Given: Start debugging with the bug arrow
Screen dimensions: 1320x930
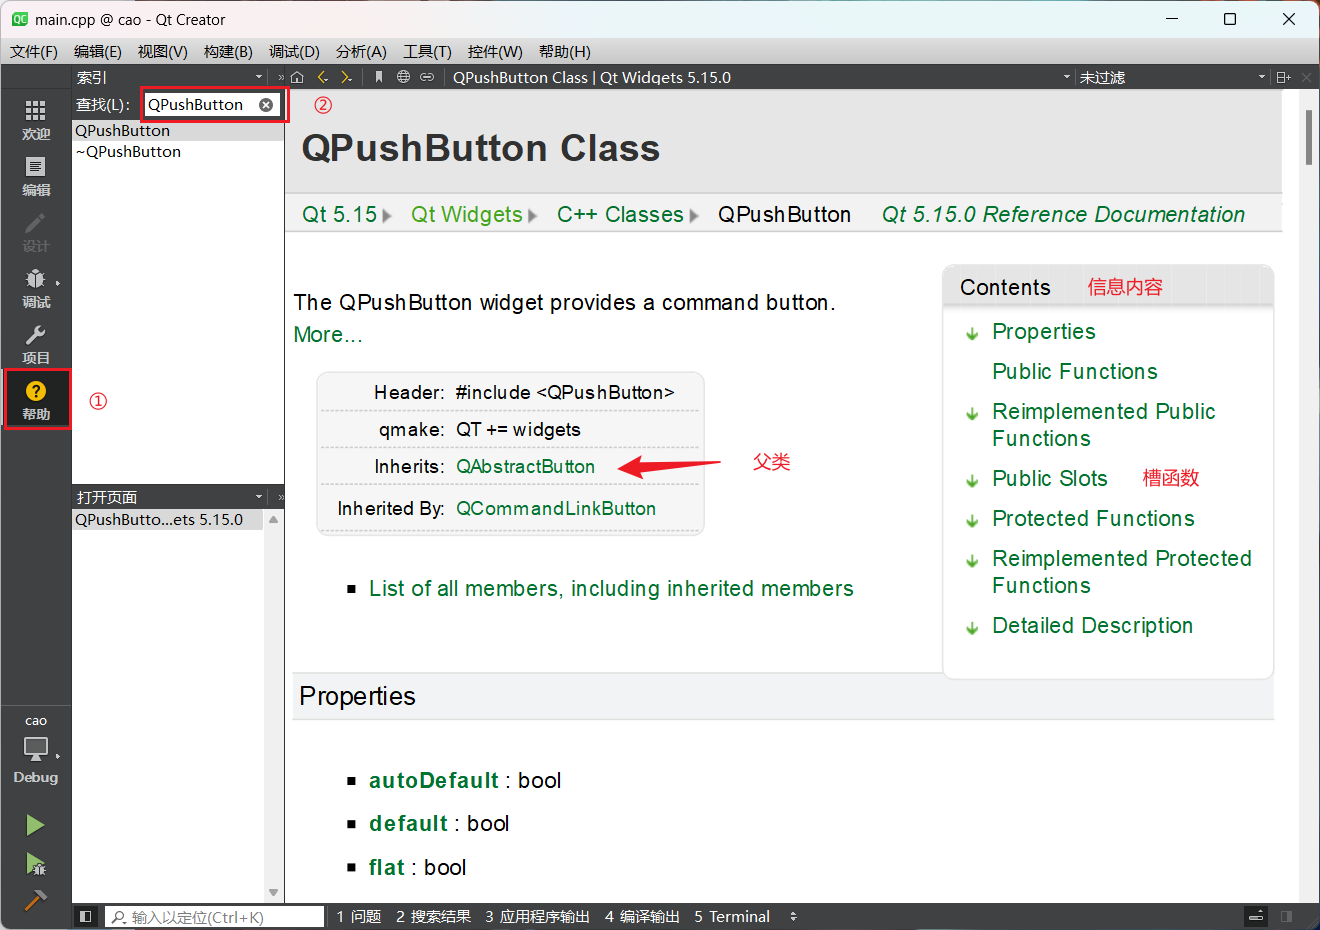Looking at the screenshot, I should tap(35, 863).
